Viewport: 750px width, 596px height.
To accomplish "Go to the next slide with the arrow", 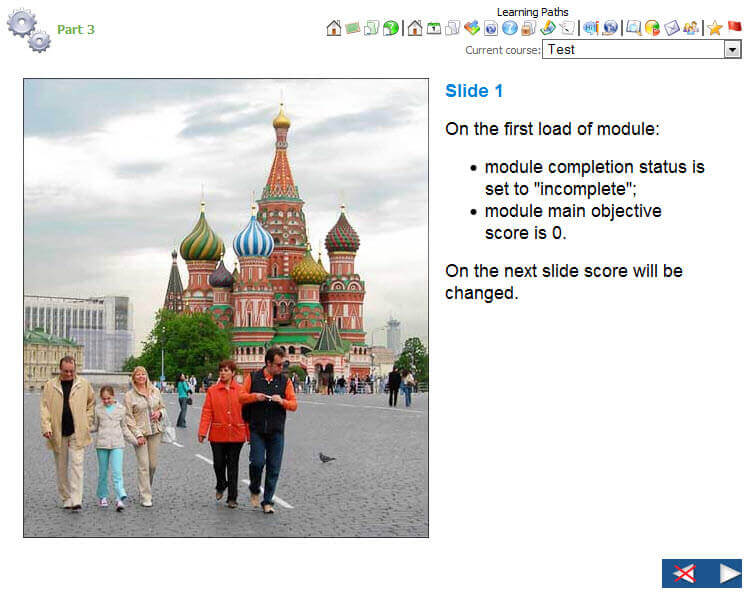I will [730, 573].
